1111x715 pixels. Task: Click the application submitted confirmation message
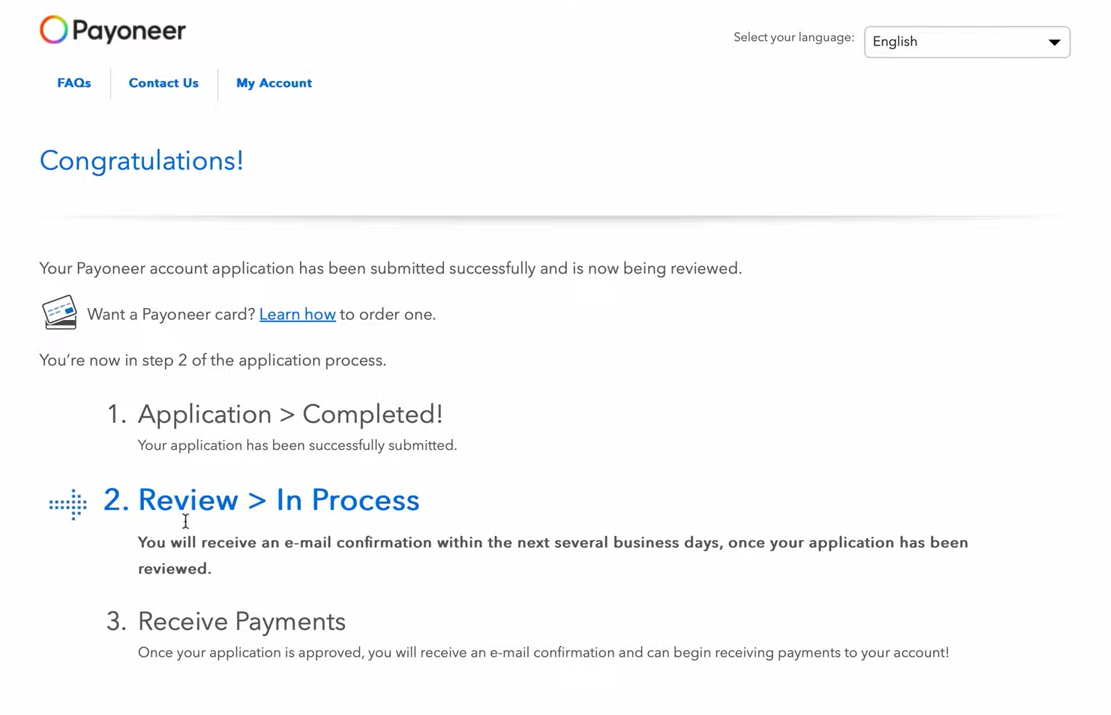click(390, 268)
